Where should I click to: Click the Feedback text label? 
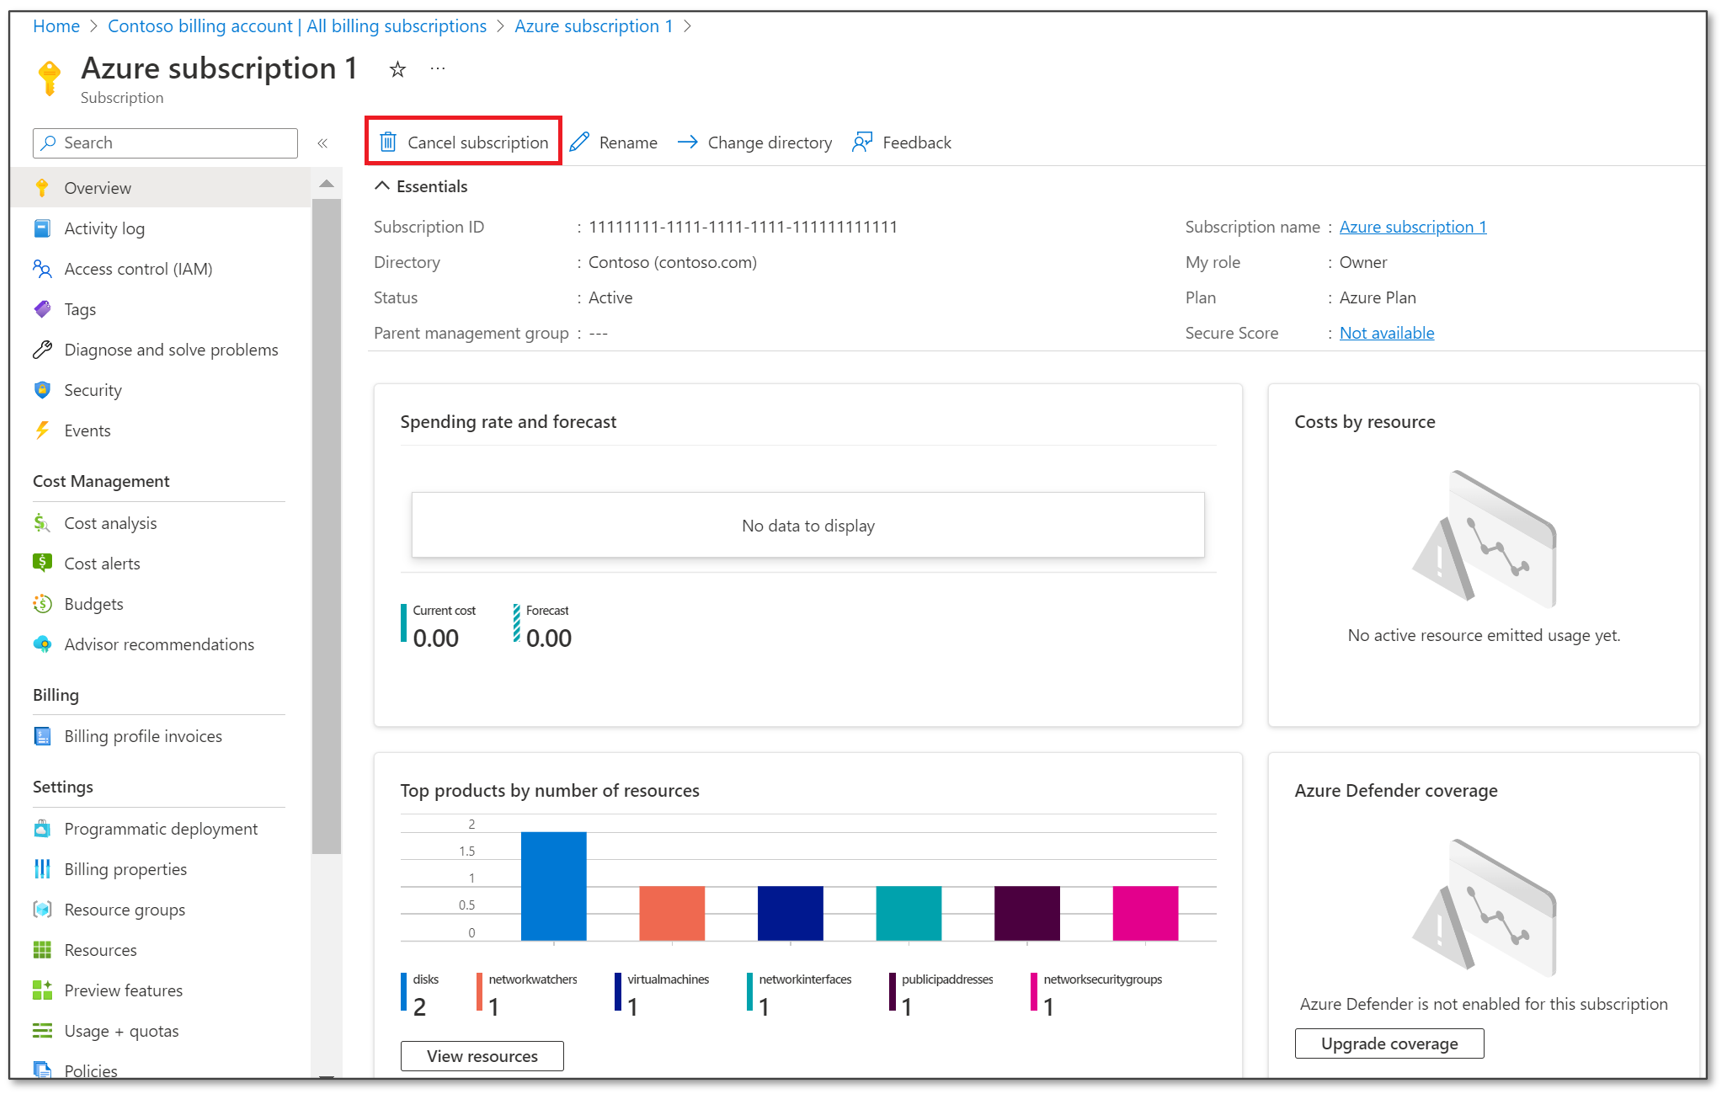[917, 143]
